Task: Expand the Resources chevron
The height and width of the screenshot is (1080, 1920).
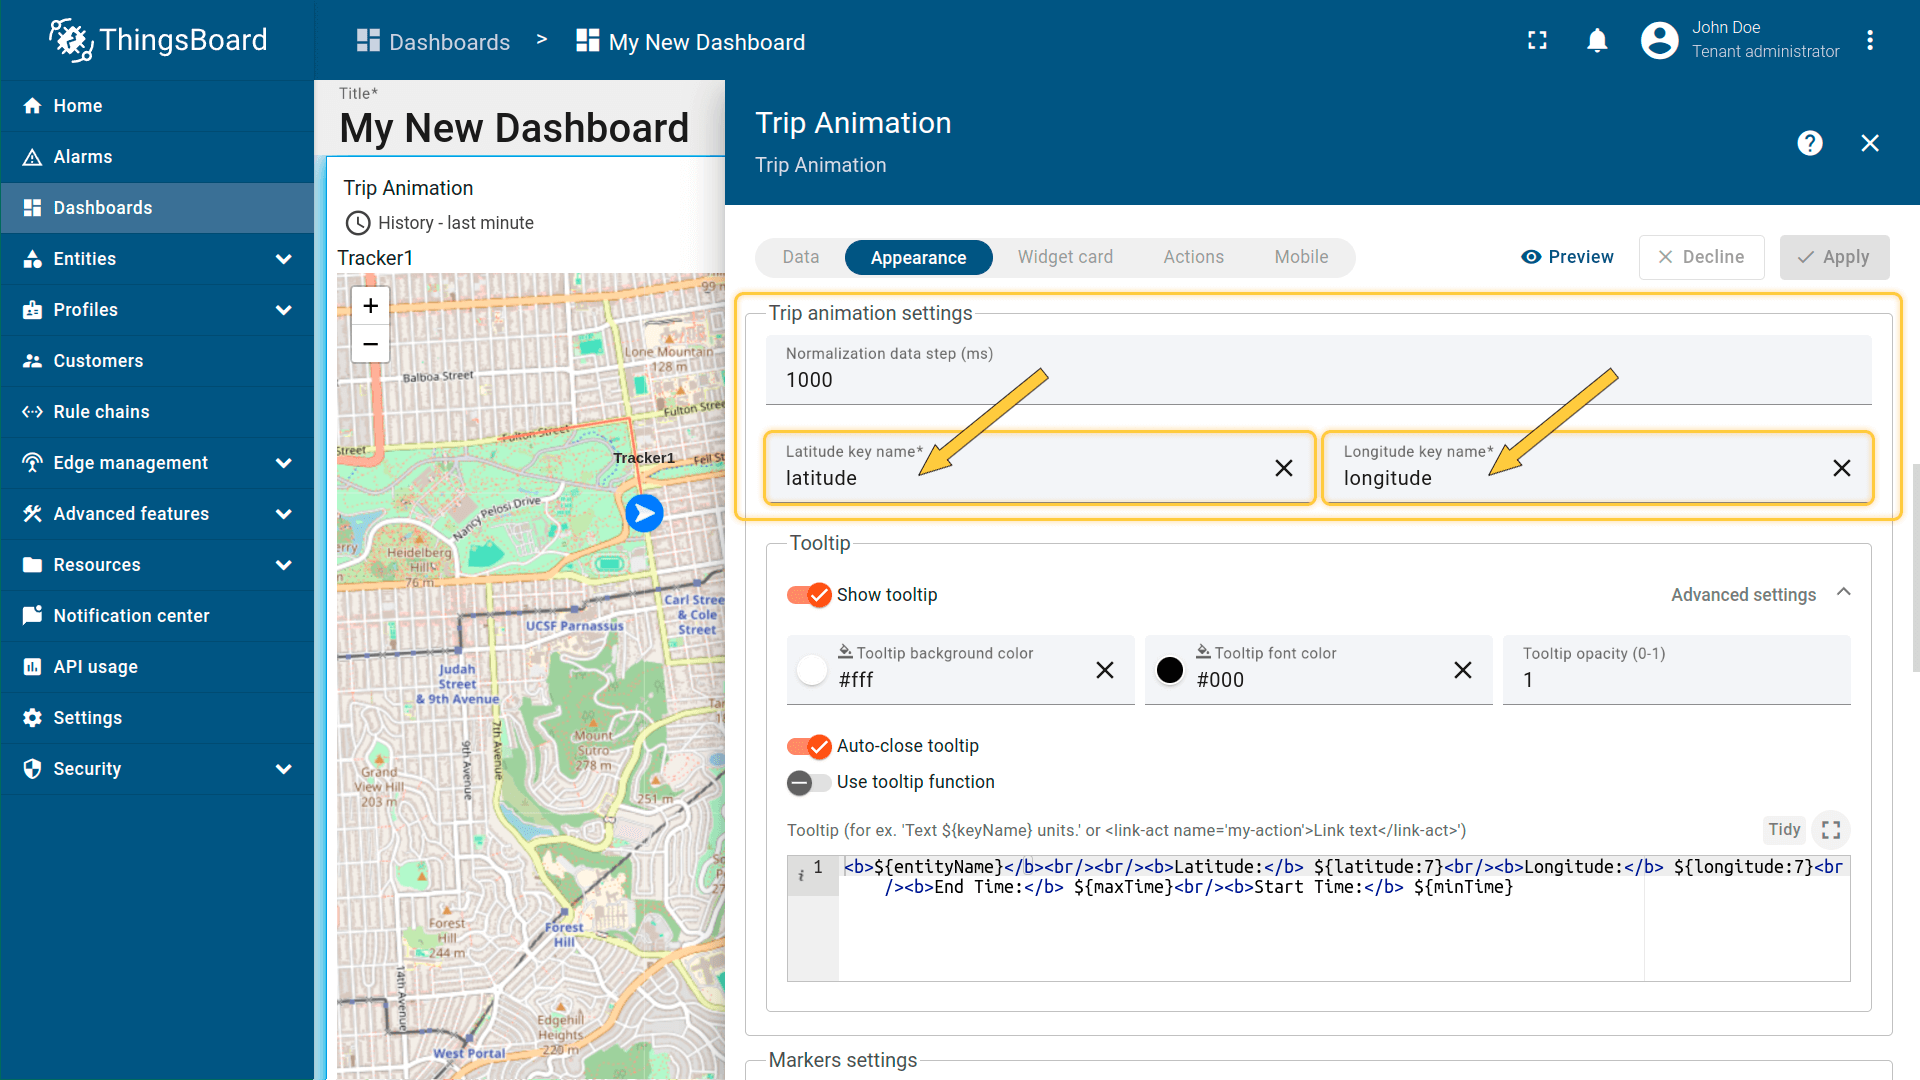Action: click(283, 565)
